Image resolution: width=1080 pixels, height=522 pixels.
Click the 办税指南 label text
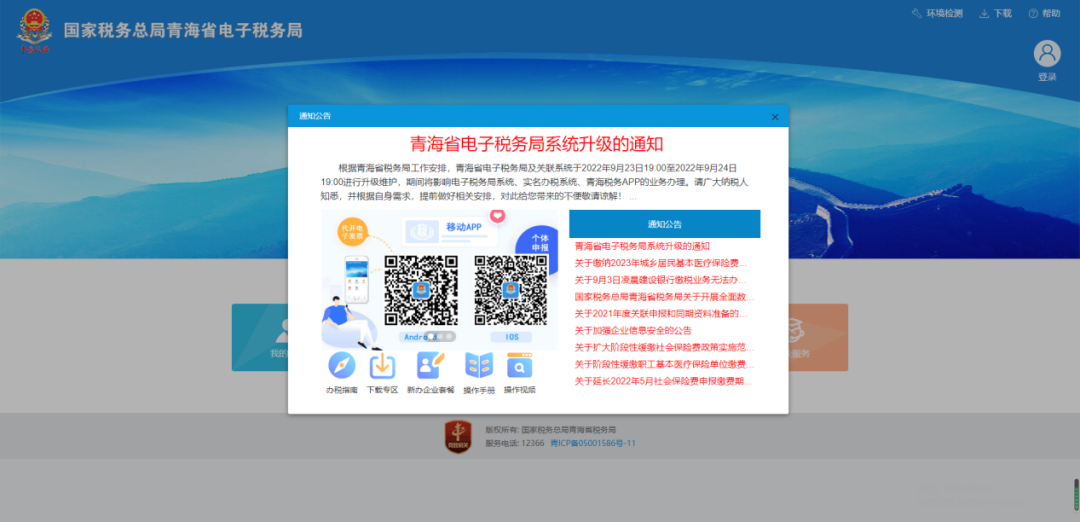click(x=342, y=390)
